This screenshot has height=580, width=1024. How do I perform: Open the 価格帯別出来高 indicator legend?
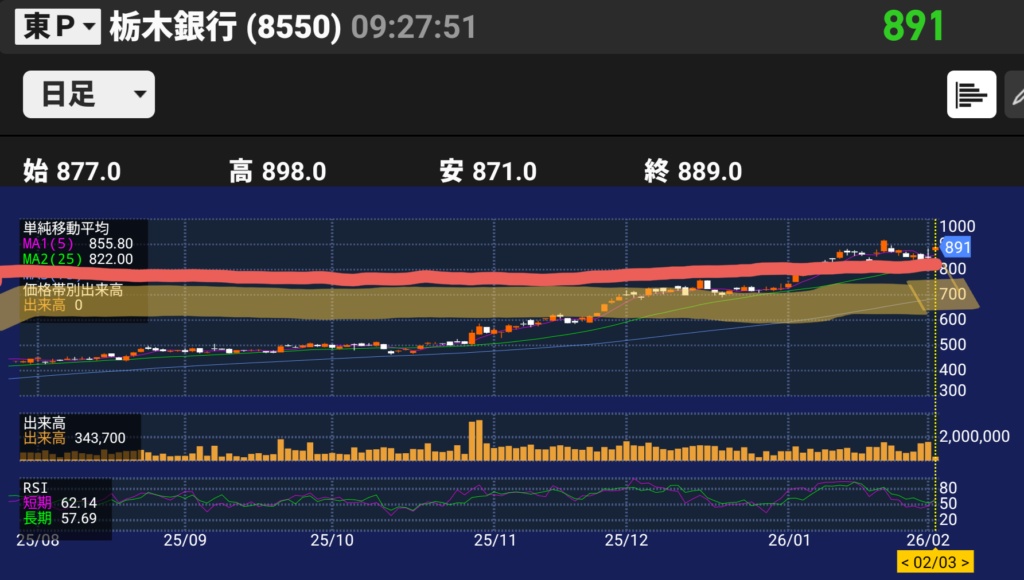click(x=73, y=290)
